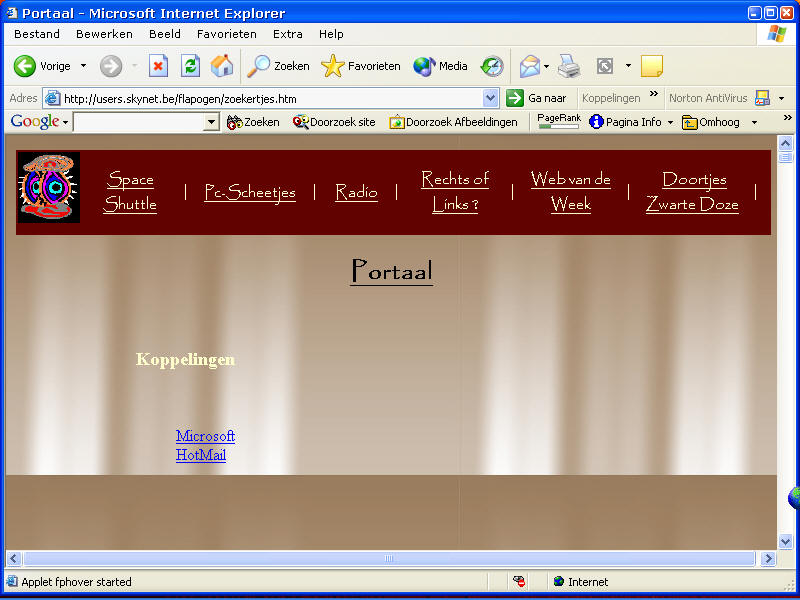This screenshot has height=600, width=800.
Task: Open the Favorieten menu
Action: (227, 34)
